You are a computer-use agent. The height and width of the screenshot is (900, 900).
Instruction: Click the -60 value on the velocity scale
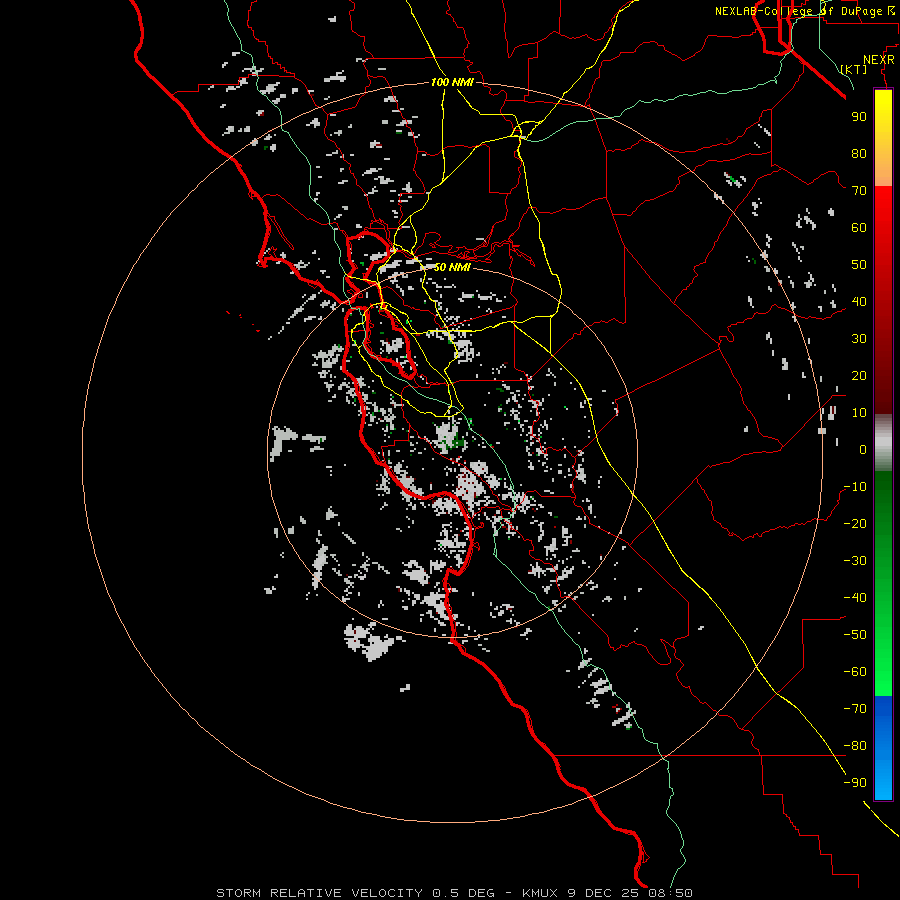[x=855, y=672]
